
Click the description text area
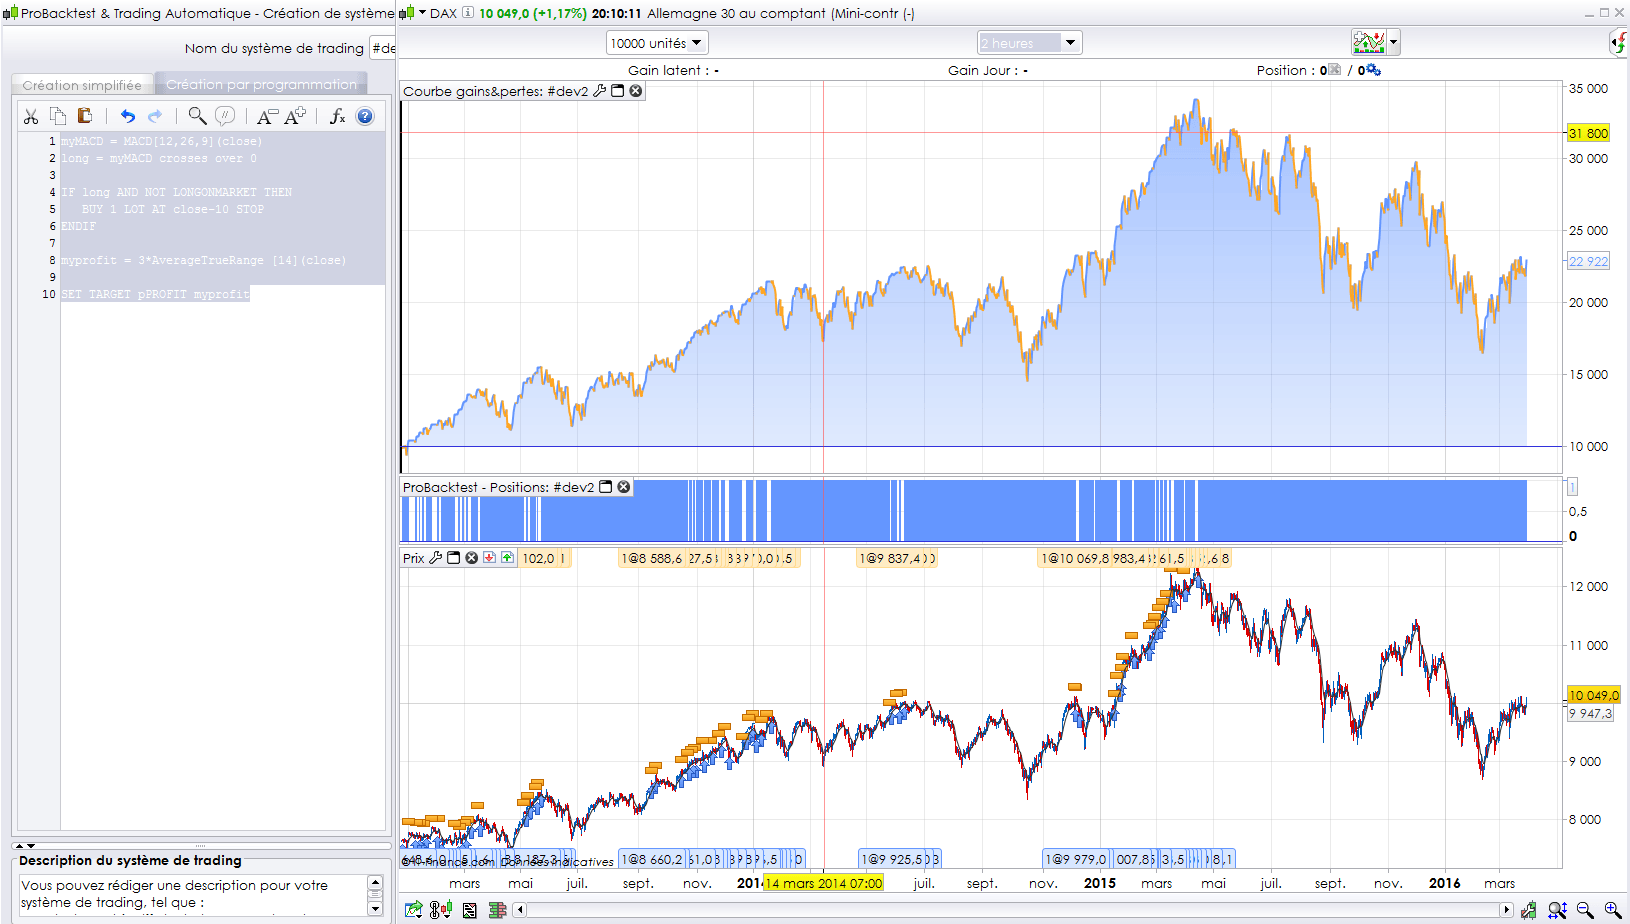click(x=194, y=894)
